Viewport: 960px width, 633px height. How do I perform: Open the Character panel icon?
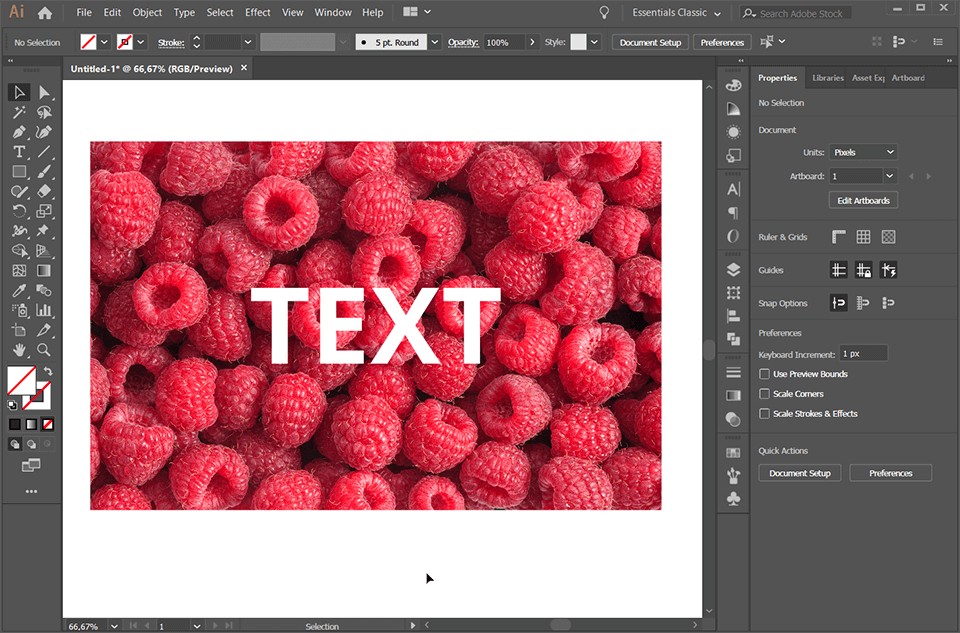[733, 189]
